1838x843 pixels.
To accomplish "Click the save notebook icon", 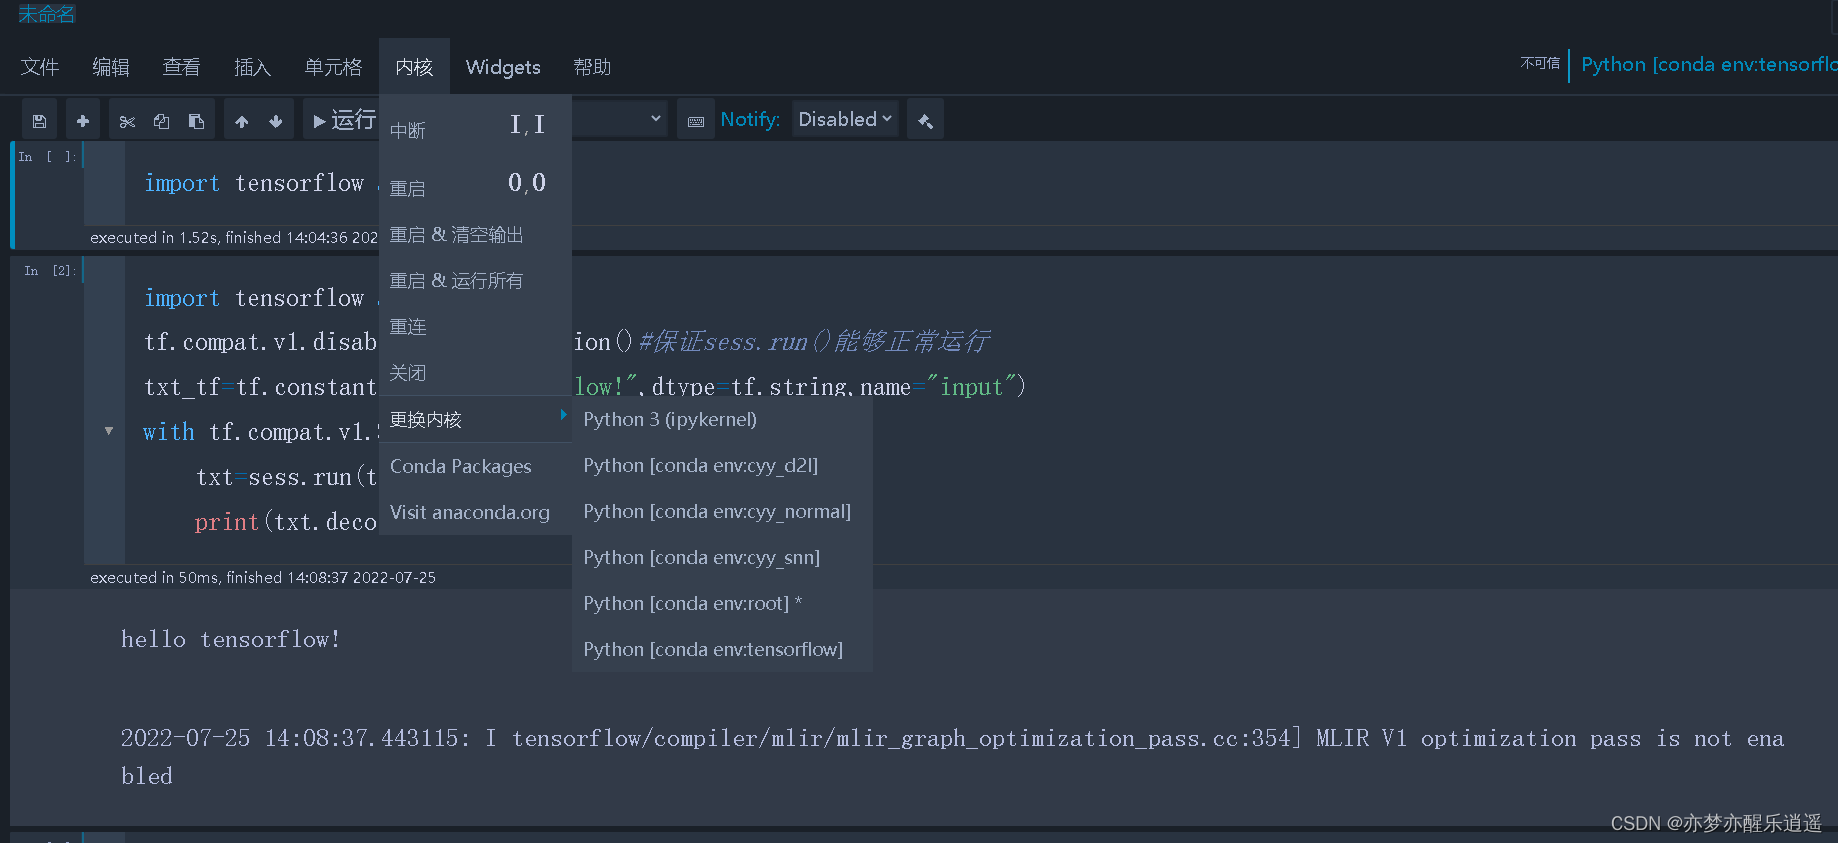I will pos(40,121).
